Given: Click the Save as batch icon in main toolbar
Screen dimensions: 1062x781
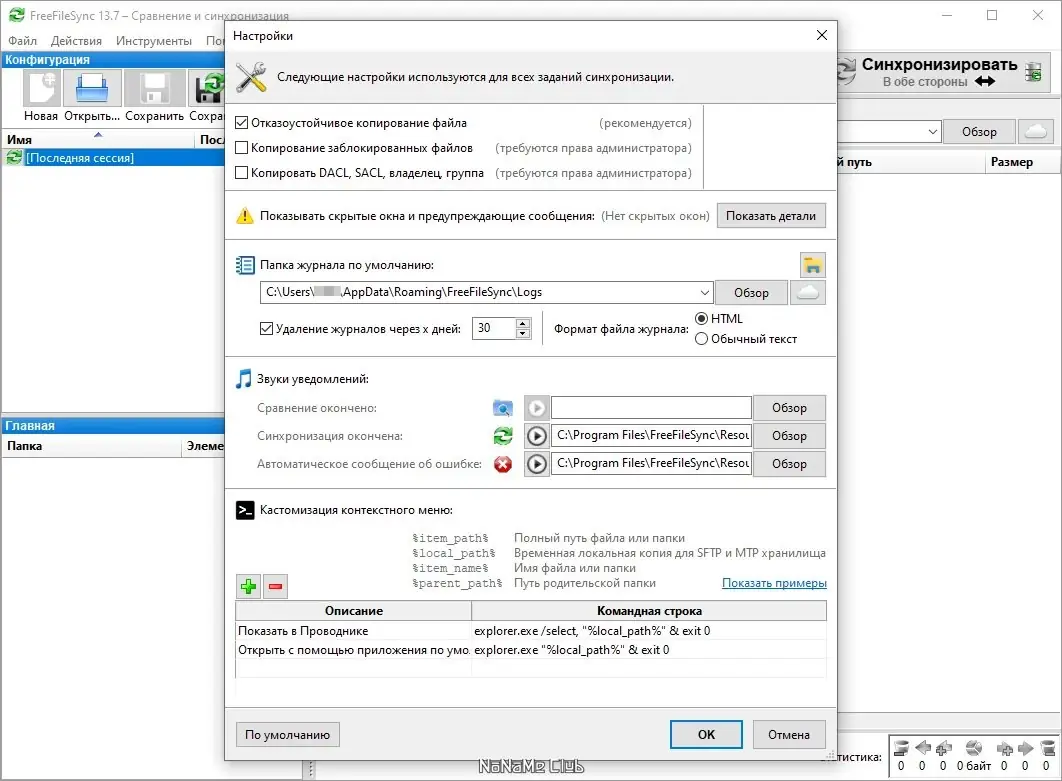Looking at the screenshot, I should tap(209, 88).
